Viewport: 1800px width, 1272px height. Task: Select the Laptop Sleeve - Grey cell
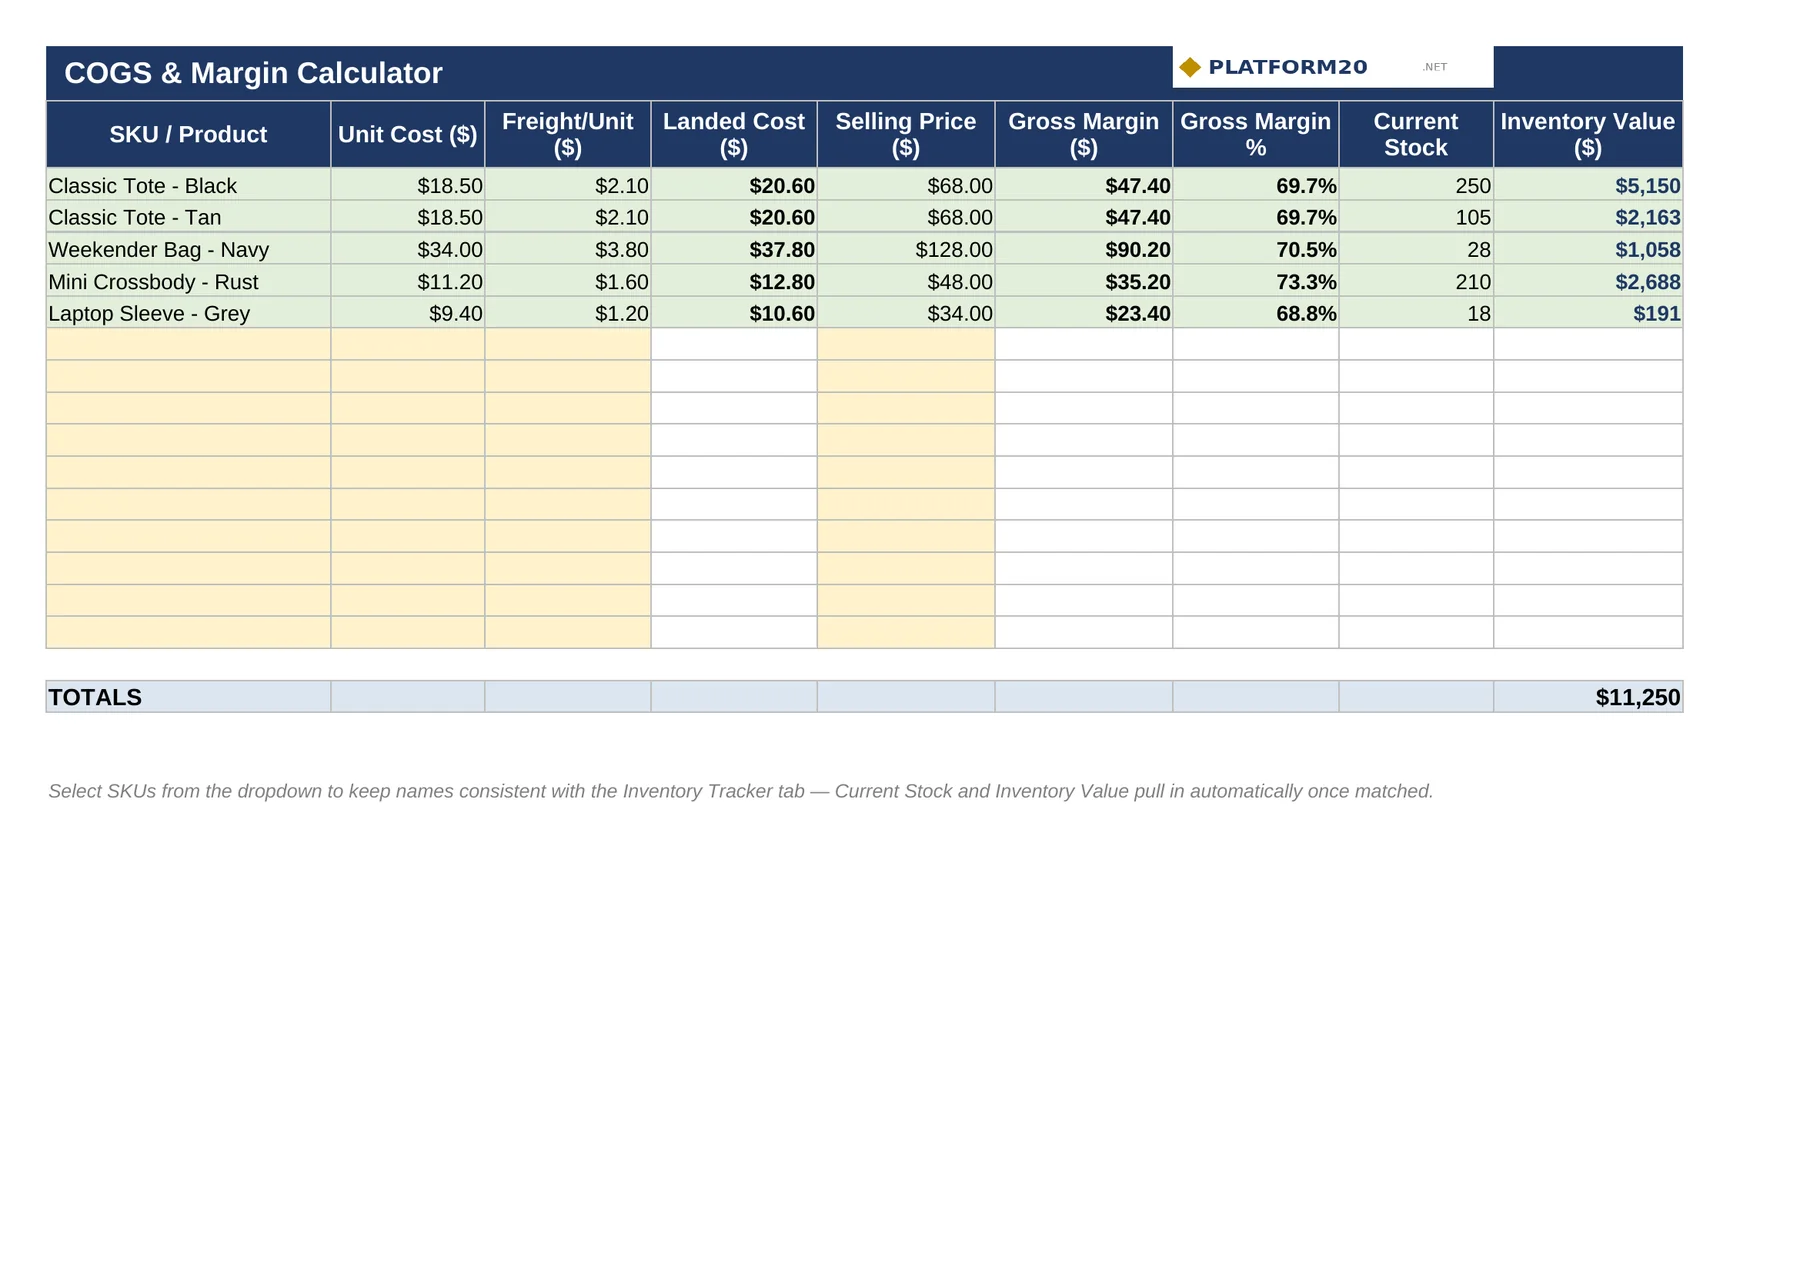point(188,313)
